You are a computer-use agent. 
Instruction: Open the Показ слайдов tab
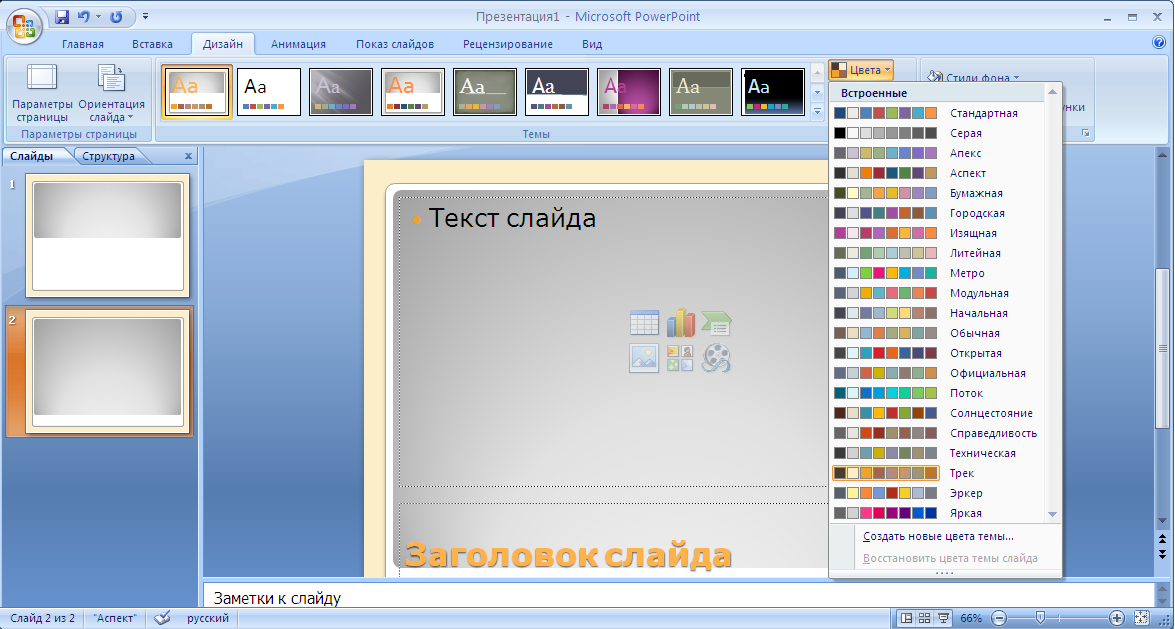tap(395, 44)
